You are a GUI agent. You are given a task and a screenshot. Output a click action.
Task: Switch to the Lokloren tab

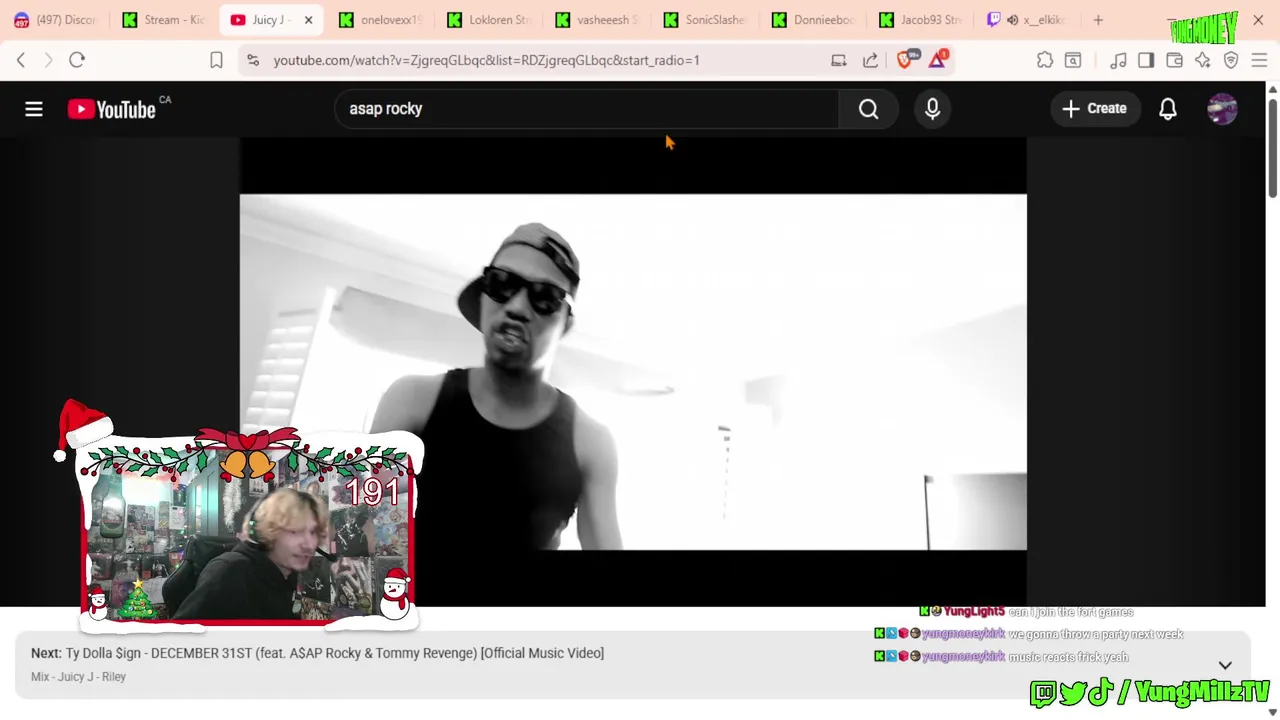488,20
